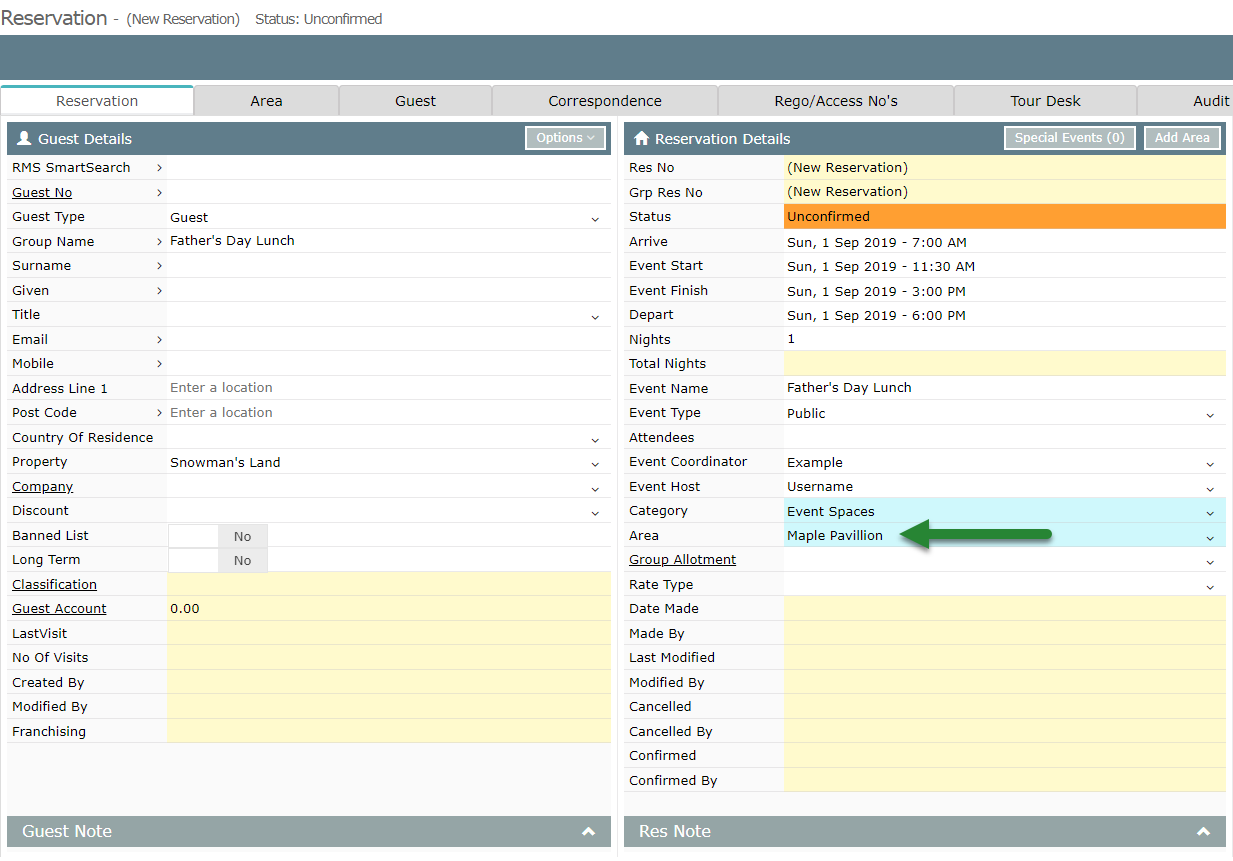Viewport: 1233px width, 861px height.
Task: Open the Country Of Residence dropdown
Action: pos(595,439)
